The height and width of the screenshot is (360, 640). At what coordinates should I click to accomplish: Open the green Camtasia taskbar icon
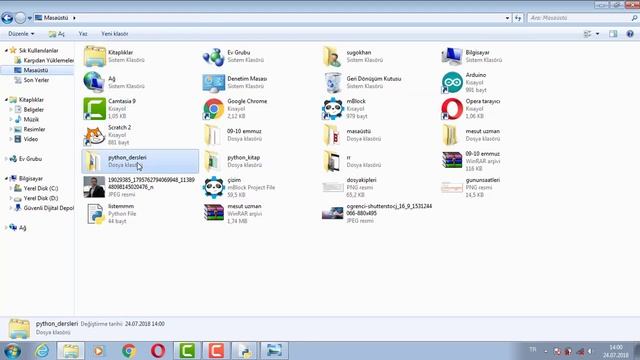[187, 351]
